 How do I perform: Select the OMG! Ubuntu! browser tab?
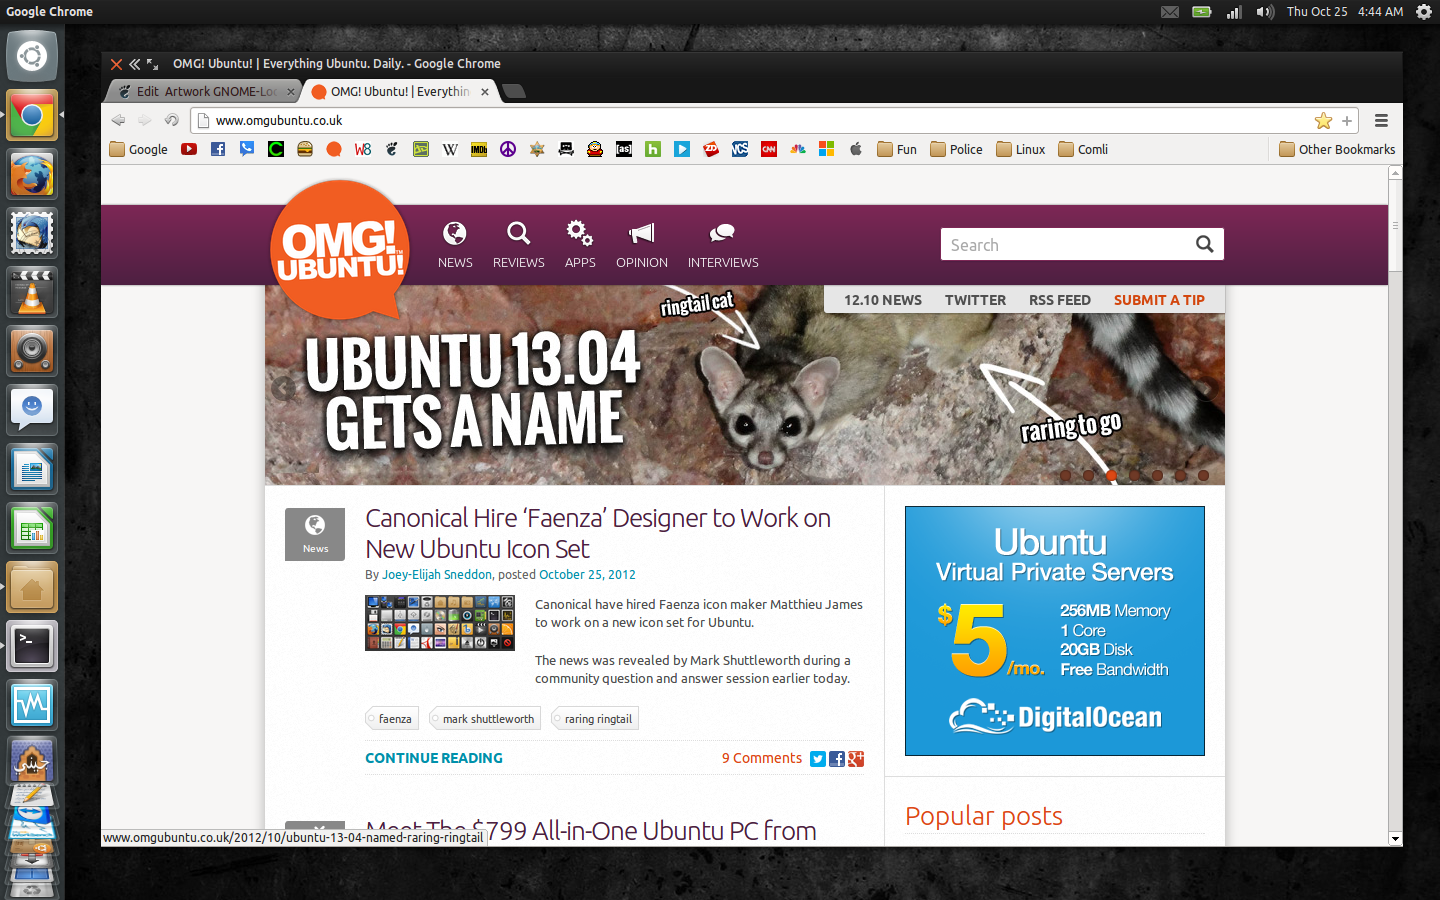(x=400, y=91)
